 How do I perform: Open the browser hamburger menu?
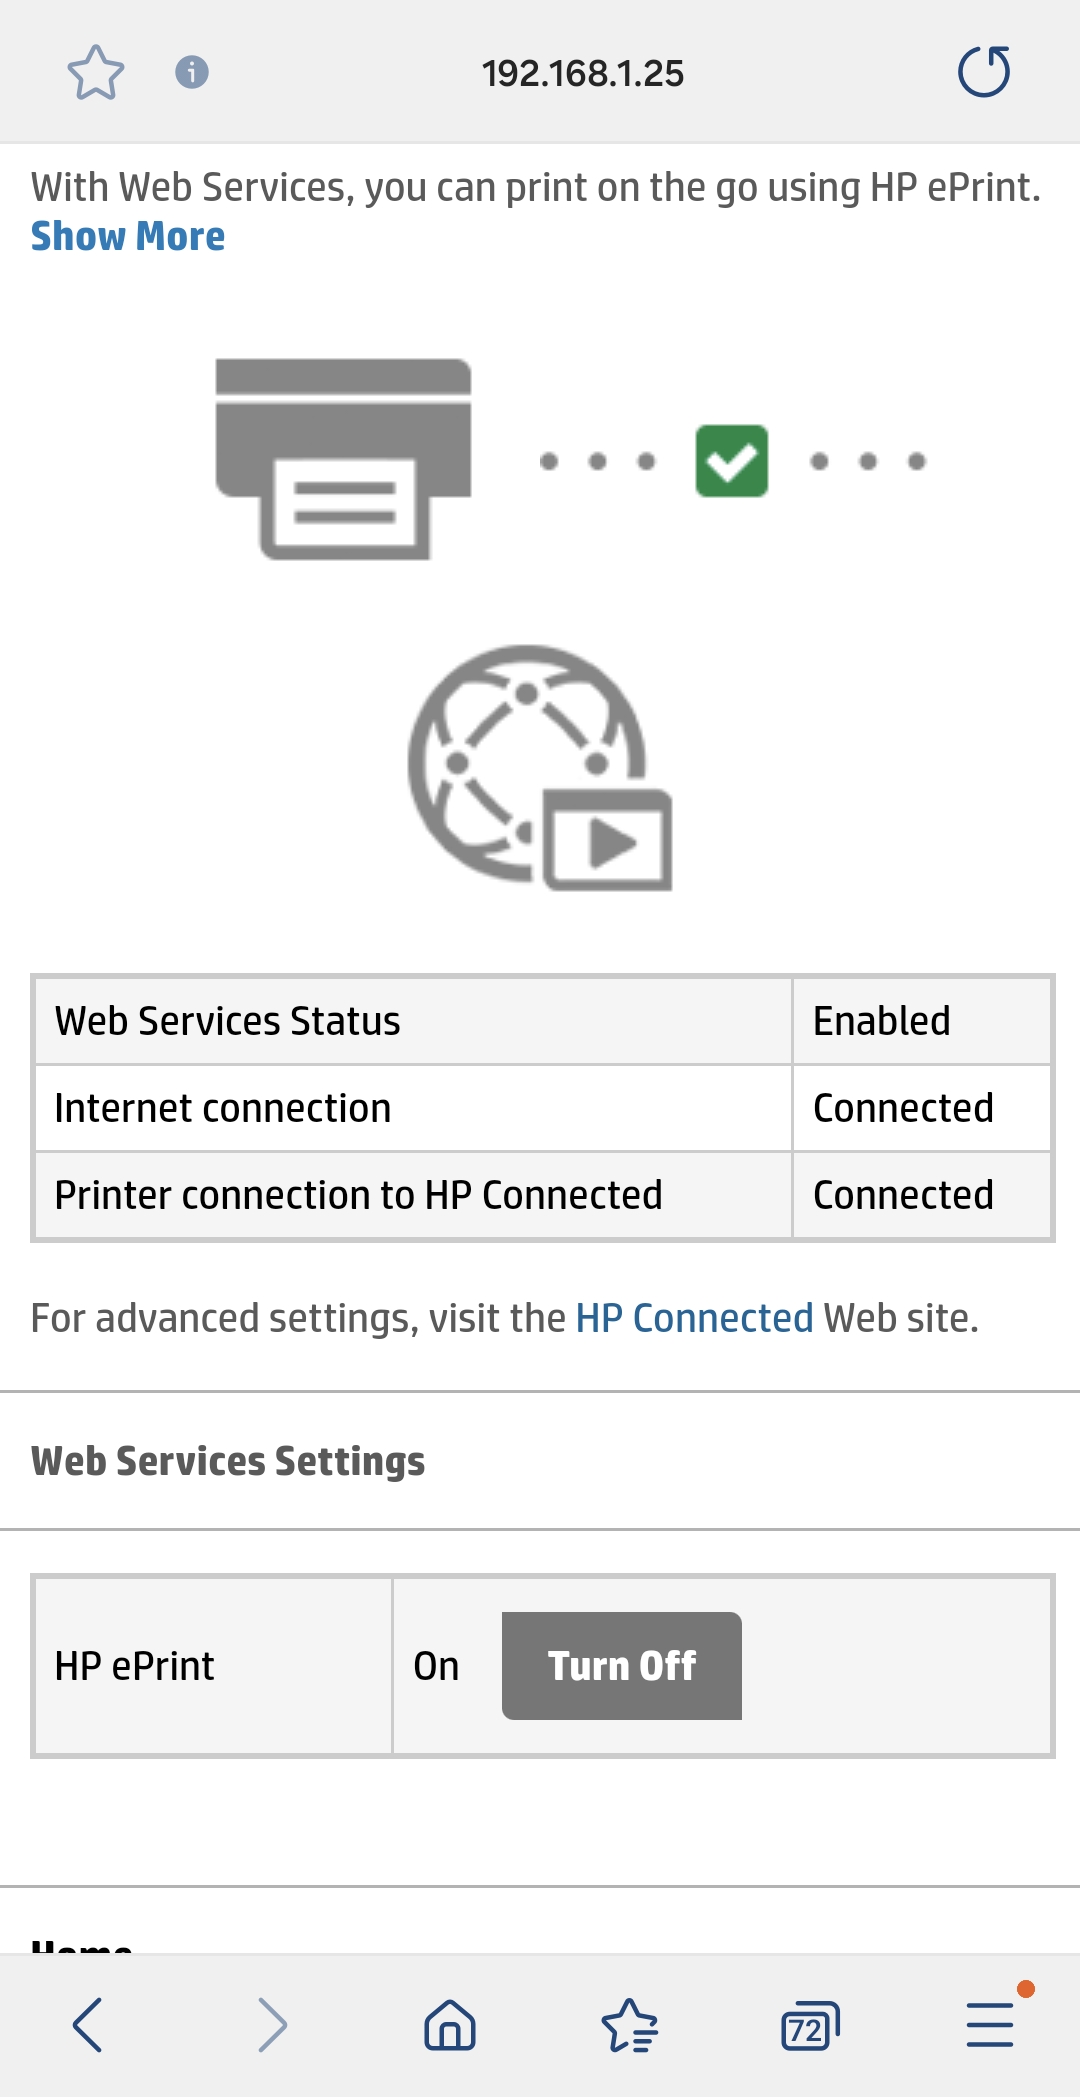[x=990, y=2025]
